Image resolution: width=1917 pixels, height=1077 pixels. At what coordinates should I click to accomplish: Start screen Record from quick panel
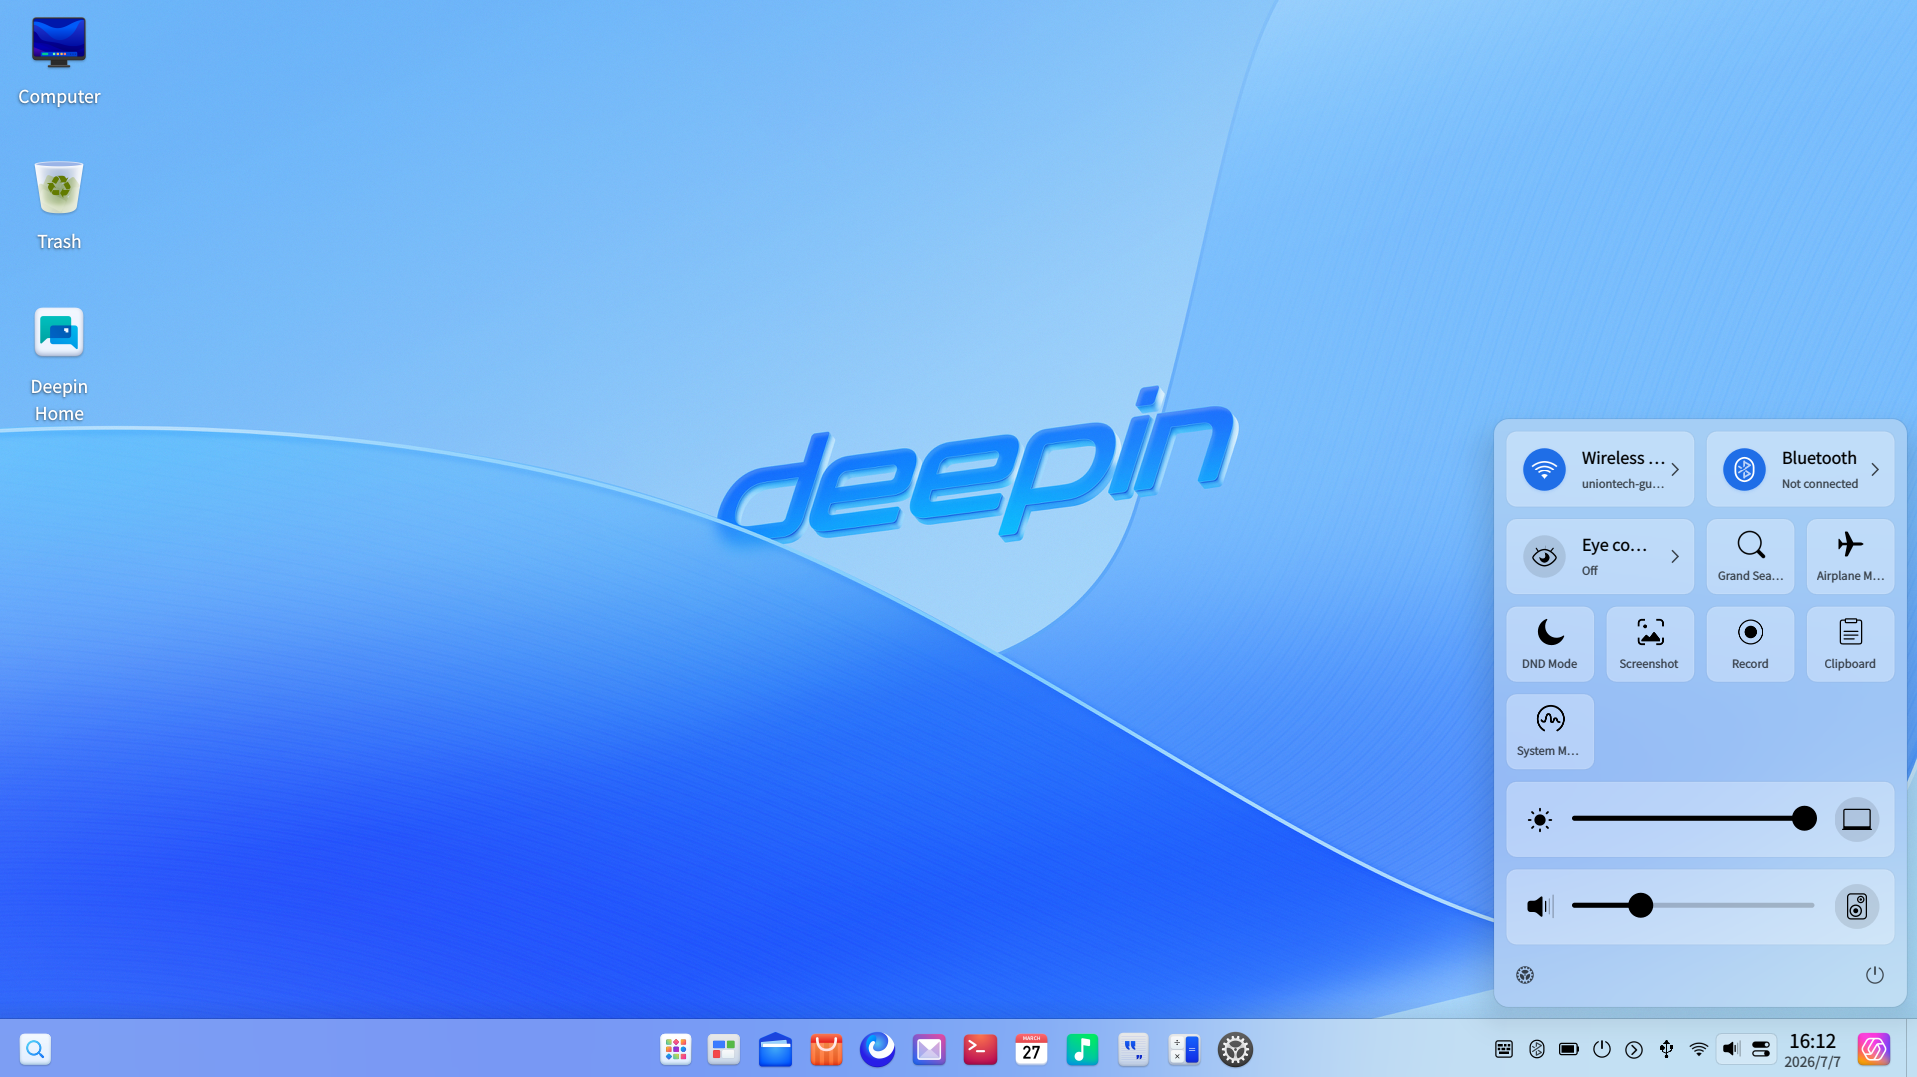[x=1750, y=644]
